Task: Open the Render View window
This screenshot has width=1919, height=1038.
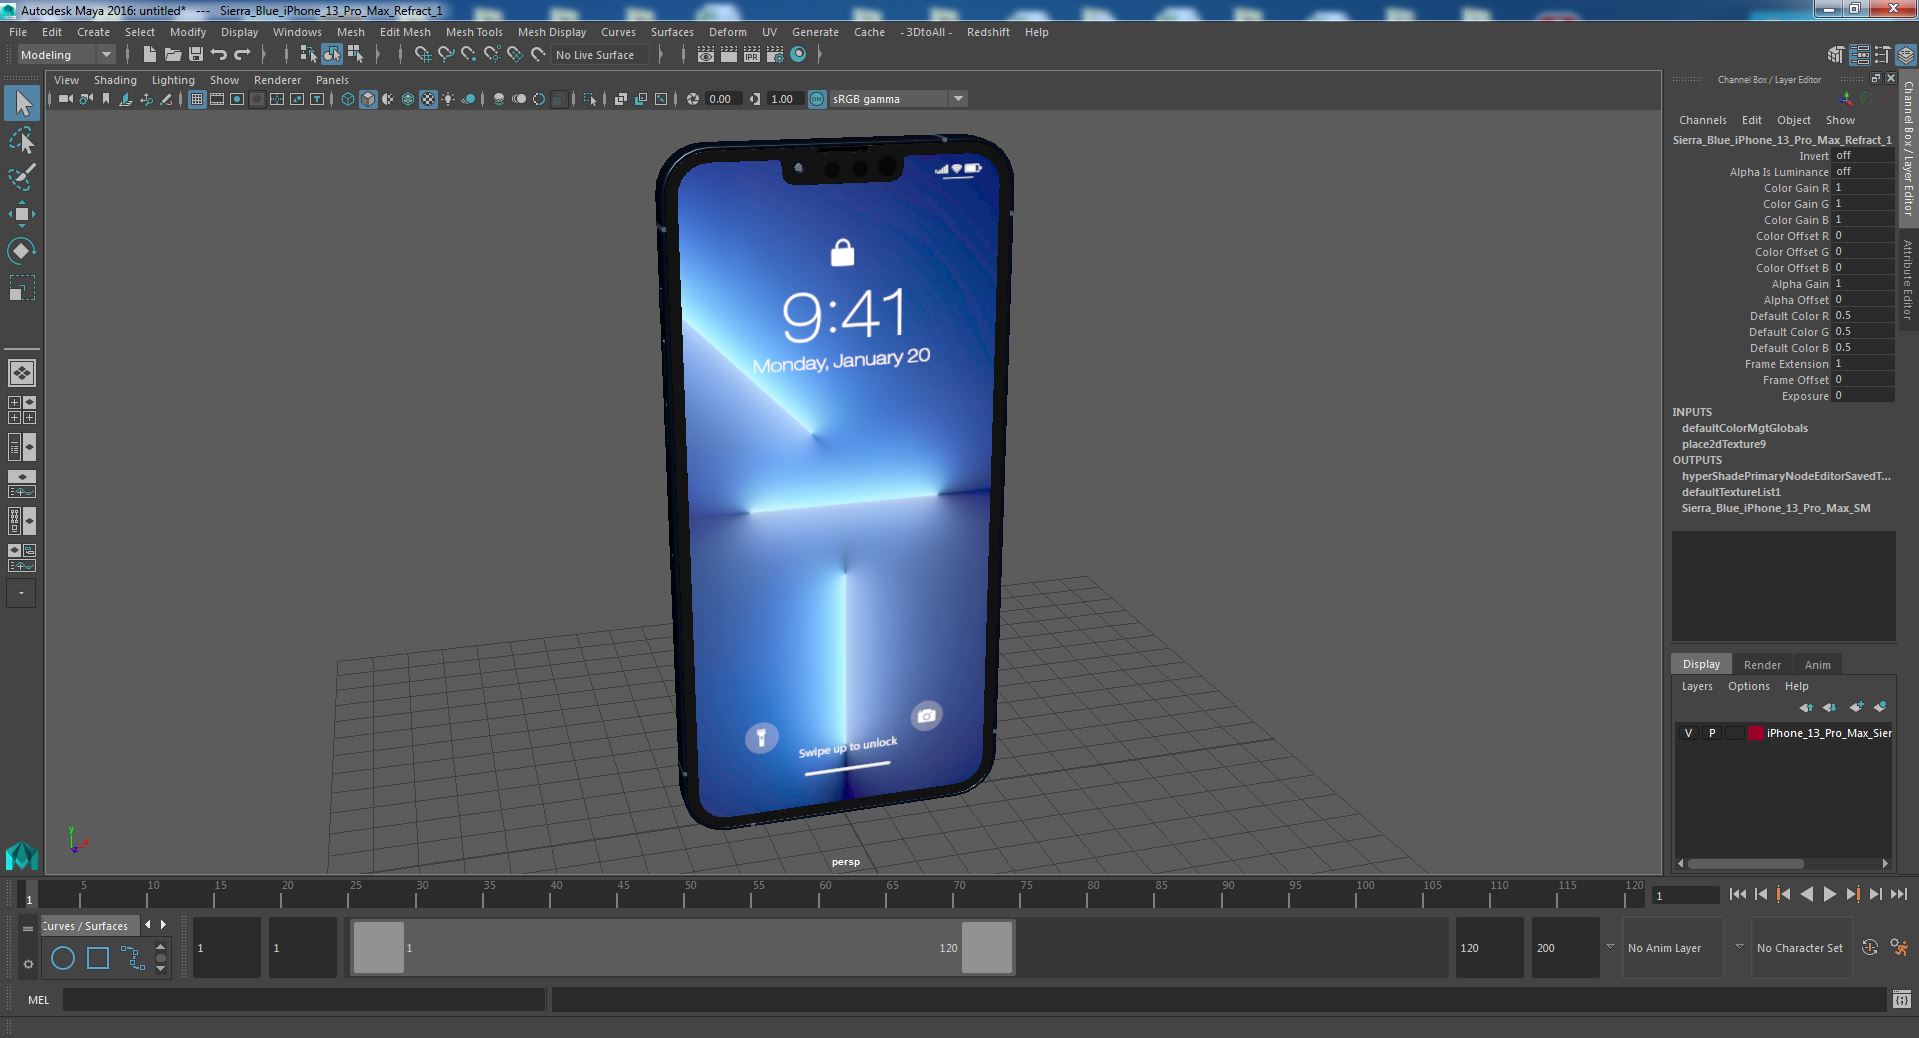Action: (x=706, y=55)
